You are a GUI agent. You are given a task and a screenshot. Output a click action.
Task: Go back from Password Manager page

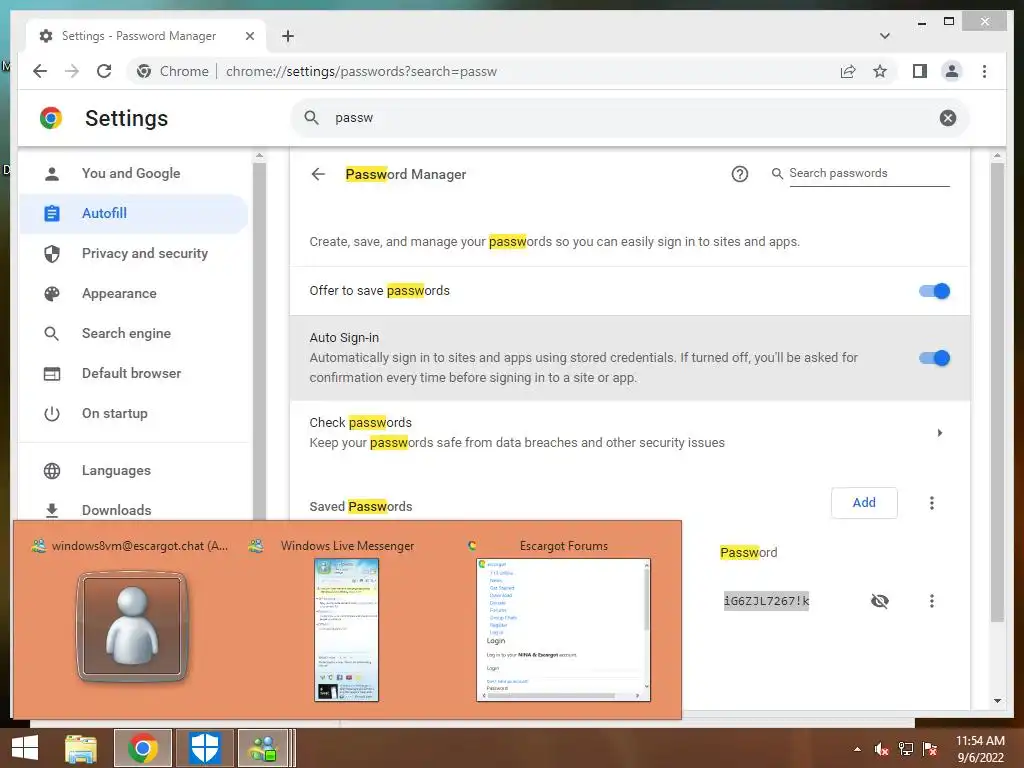[318, 174]
